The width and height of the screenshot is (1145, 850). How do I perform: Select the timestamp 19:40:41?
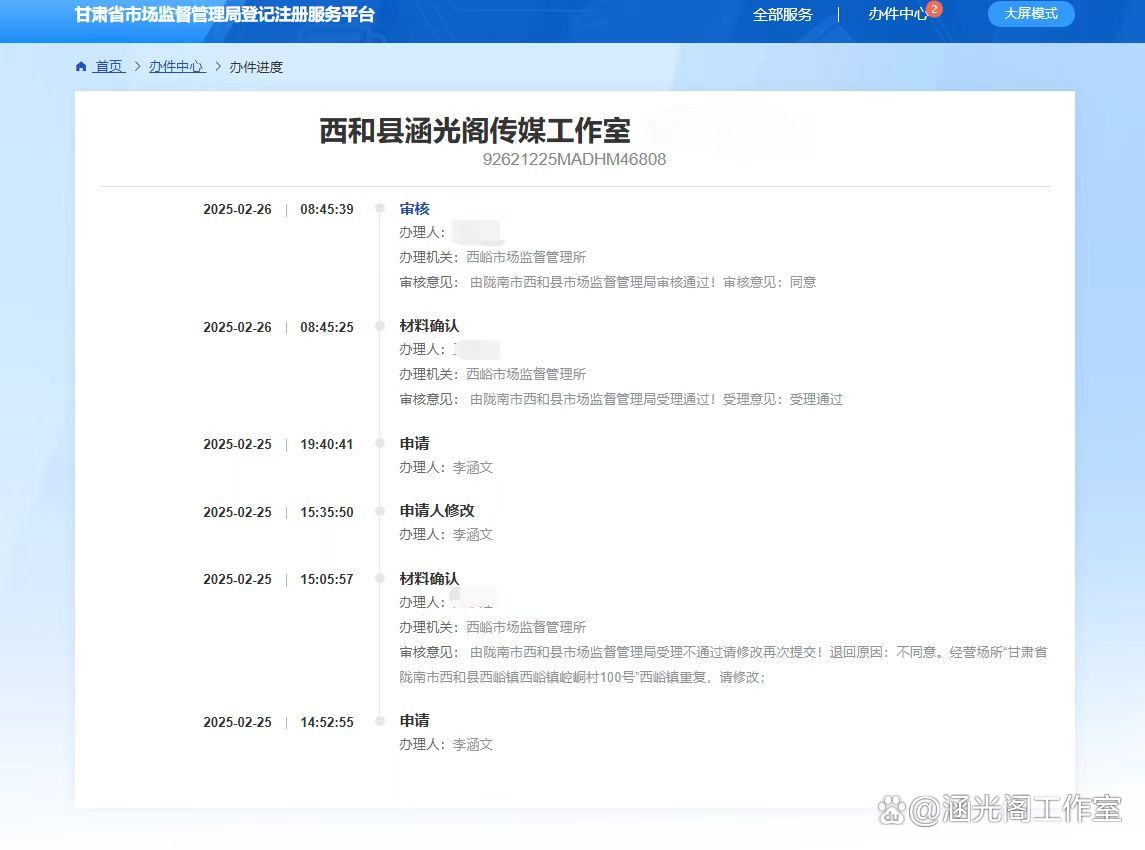326,444
